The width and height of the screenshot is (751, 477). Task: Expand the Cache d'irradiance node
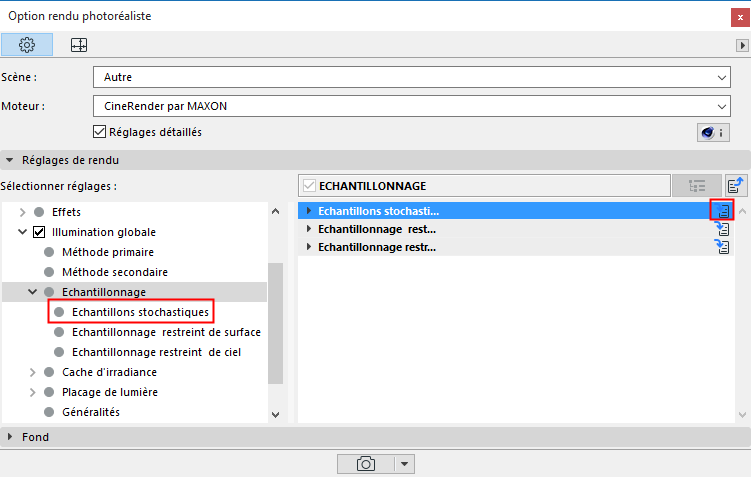33,372
